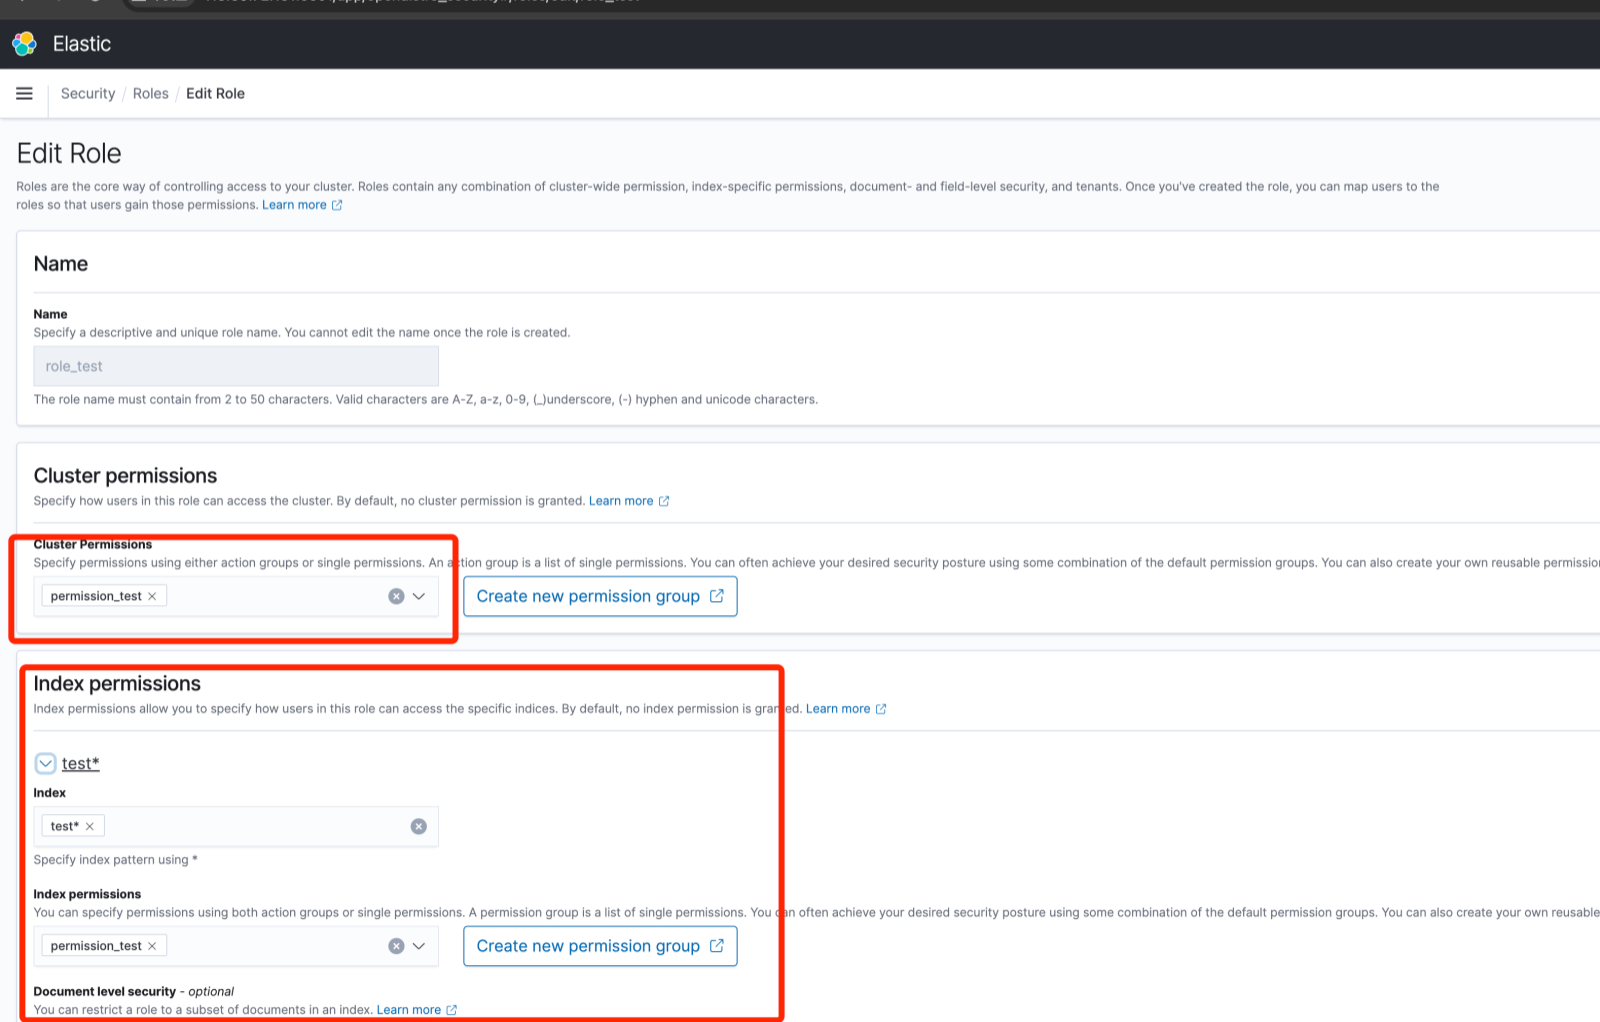Clear all entries in Index field

click(x=418, y=826)
